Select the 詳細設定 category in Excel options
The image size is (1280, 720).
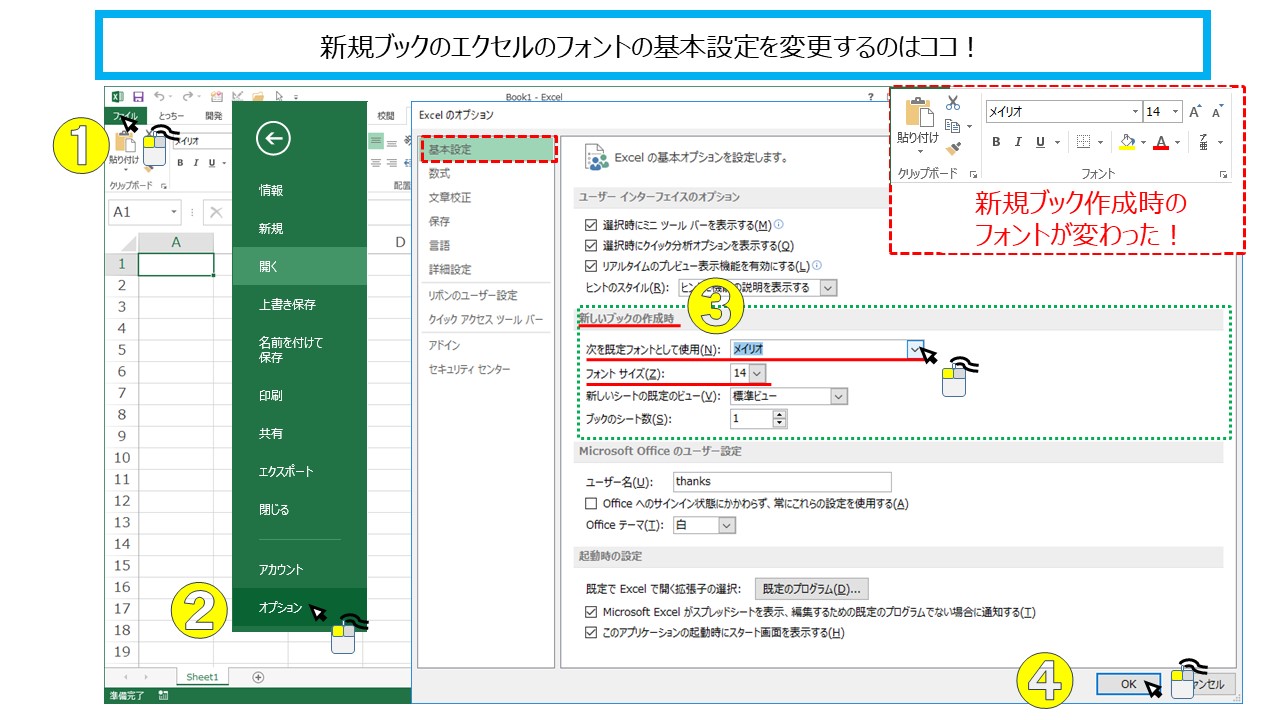450,270
